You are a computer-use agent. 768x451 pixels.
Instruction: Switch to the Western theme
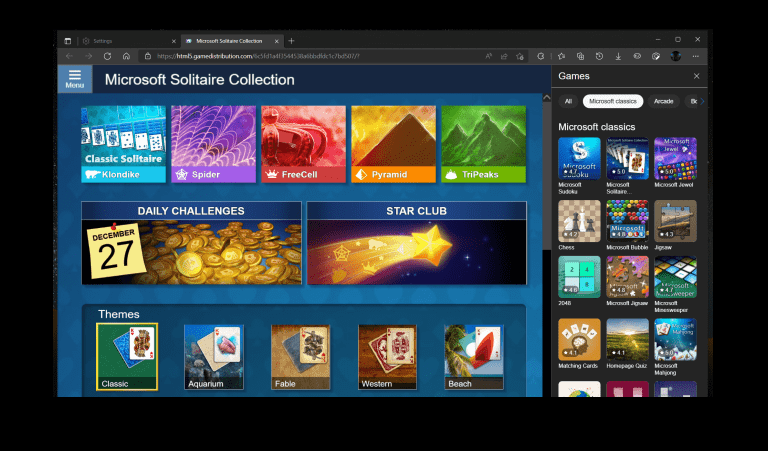coord(387,356)
